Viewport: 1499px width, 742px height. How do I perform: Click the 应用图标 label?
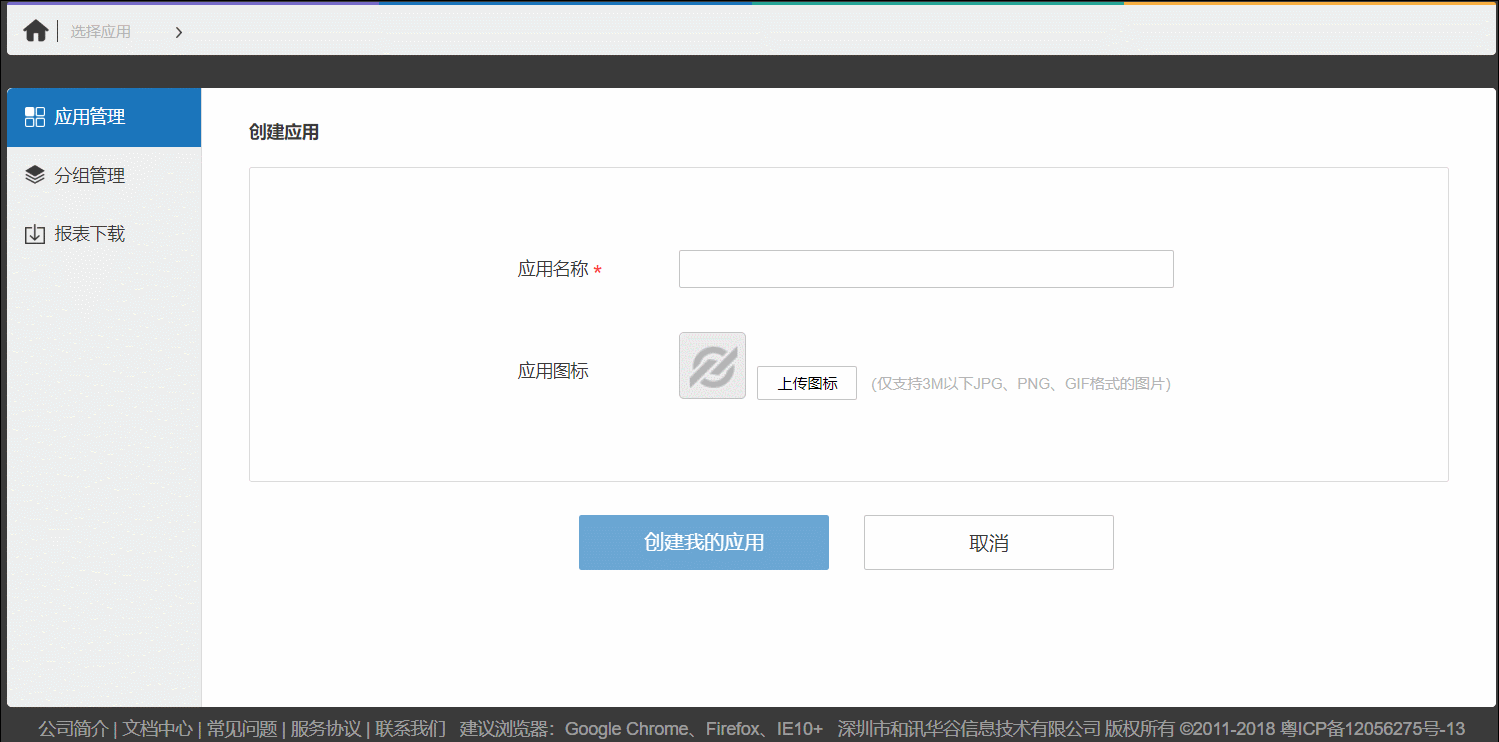553,371
